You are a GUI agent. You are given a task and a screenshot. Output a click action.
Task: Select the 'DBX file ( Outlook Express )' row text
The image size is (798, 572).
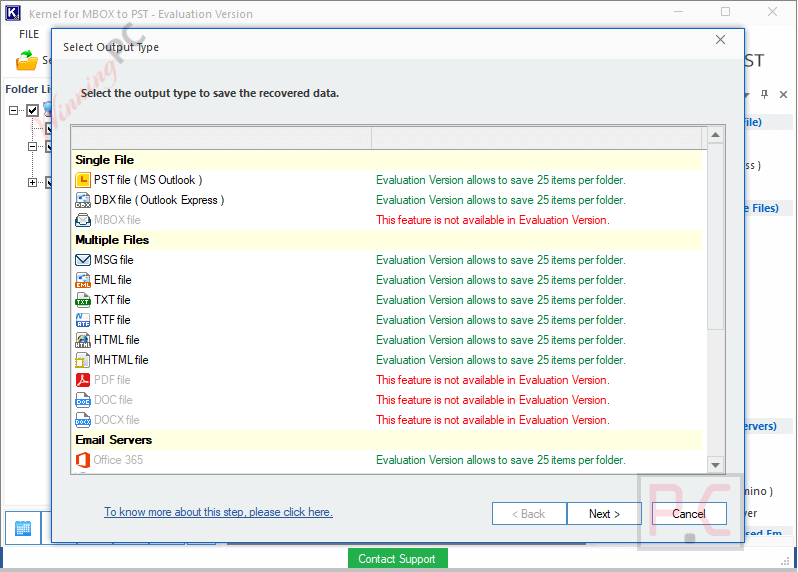coord(159,200)
